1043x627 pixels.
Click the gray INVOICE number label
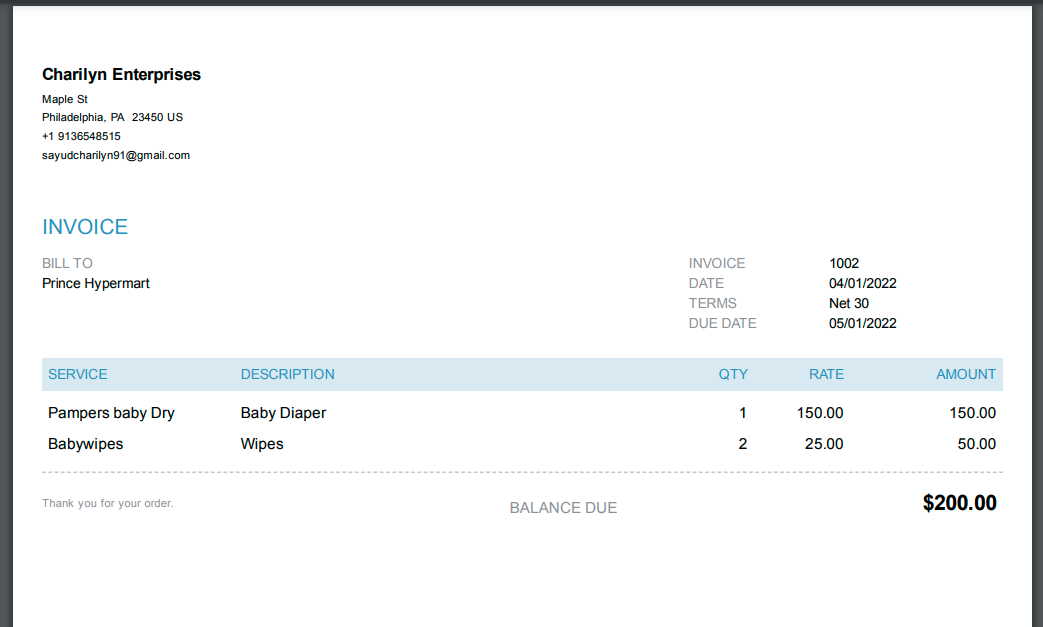click(x=716, y=263)
